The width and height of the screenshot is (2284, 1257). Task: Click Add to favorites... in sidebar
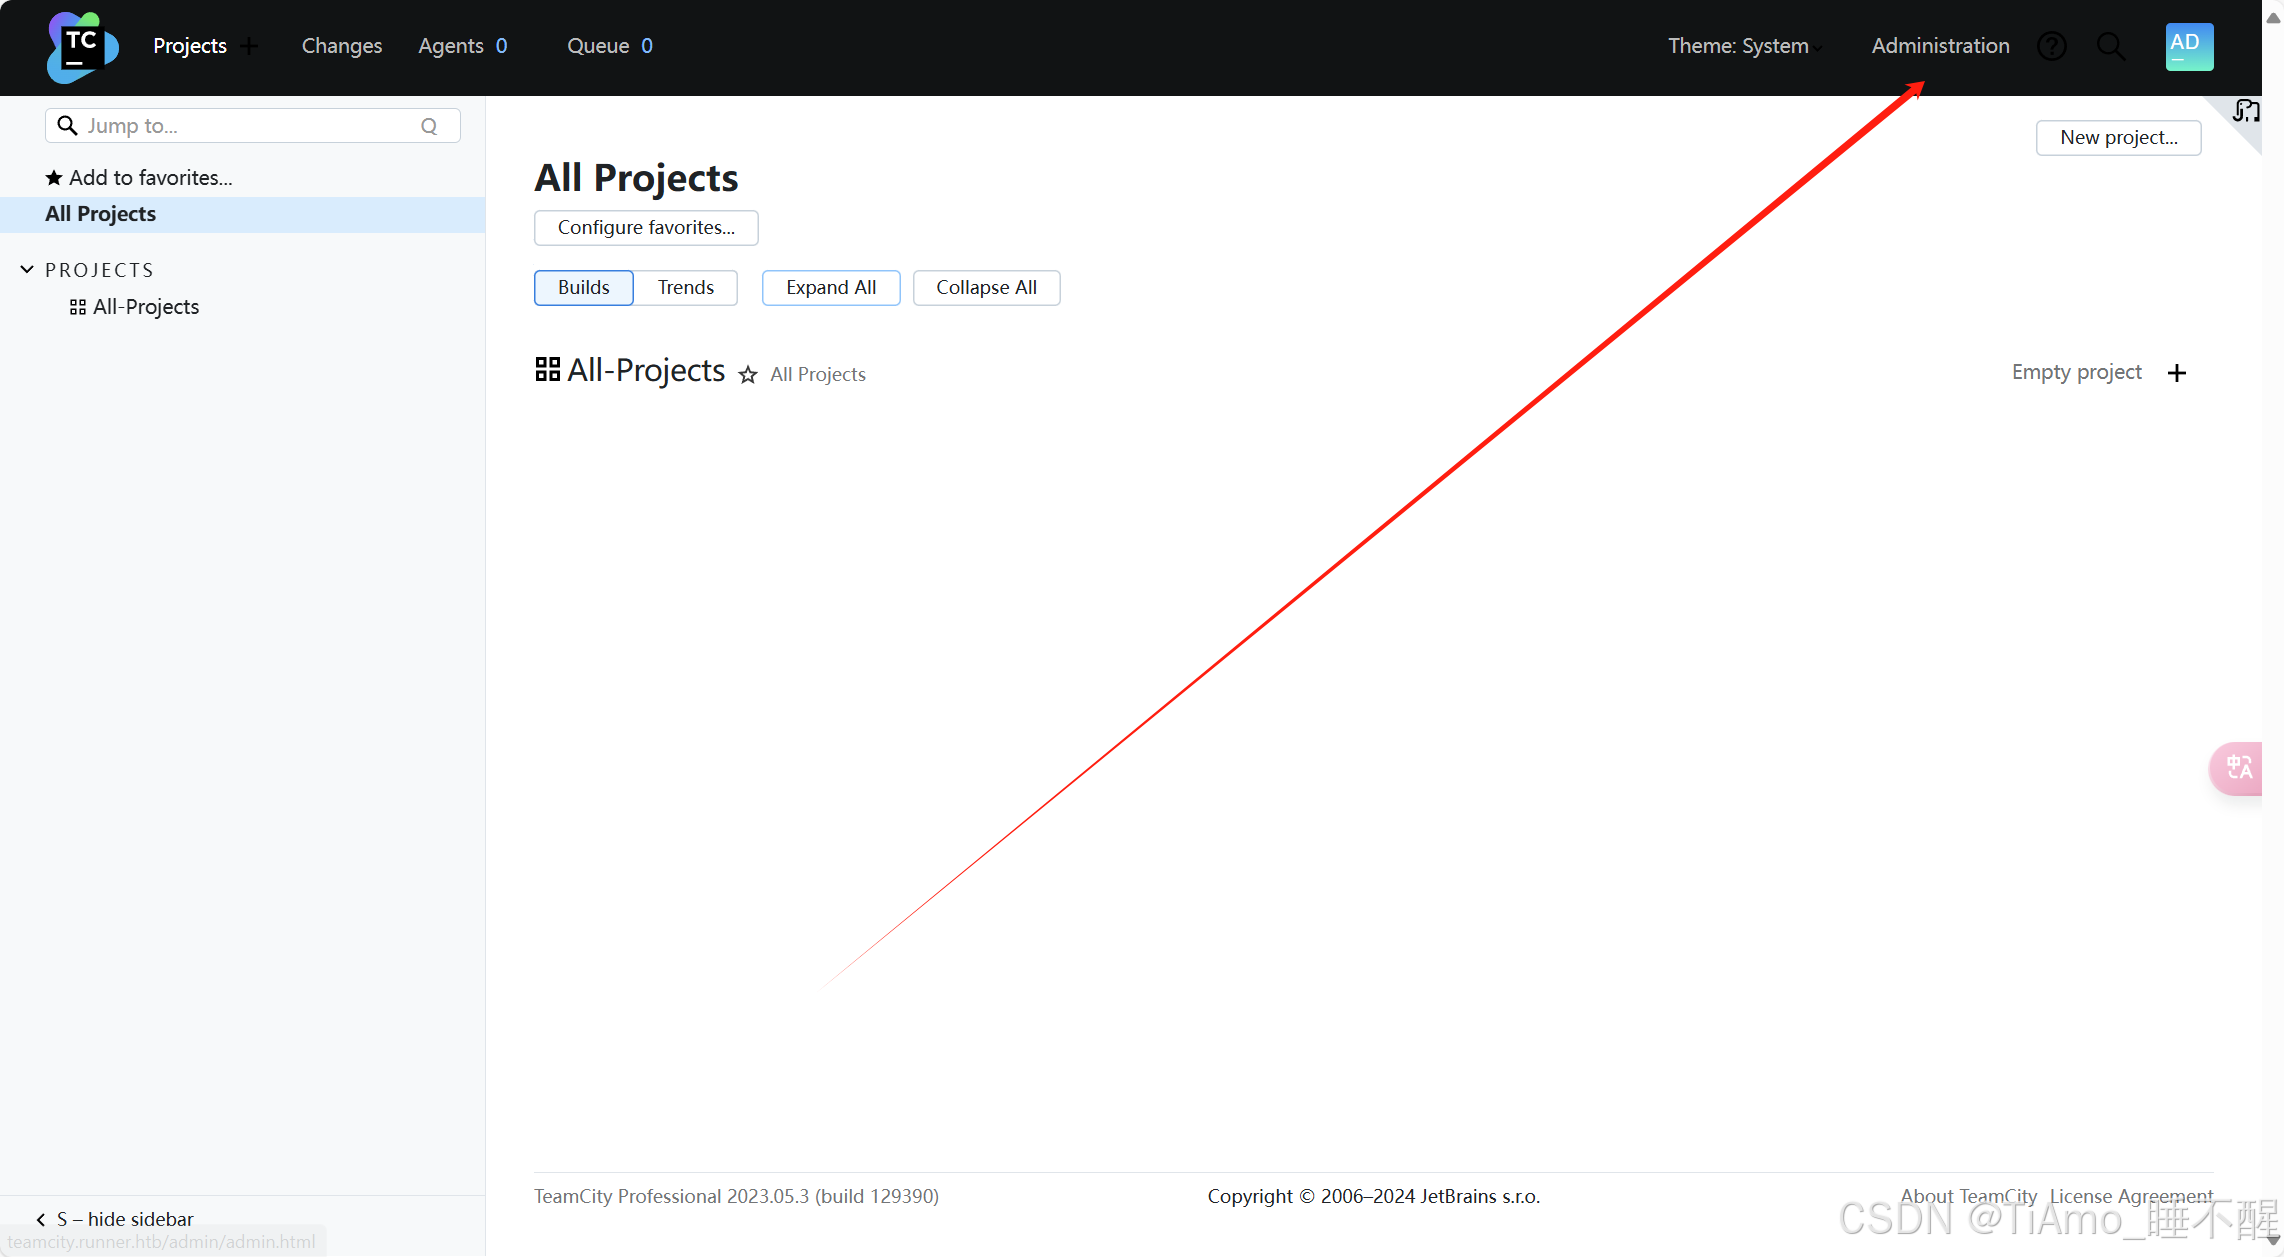click(139, 178)
